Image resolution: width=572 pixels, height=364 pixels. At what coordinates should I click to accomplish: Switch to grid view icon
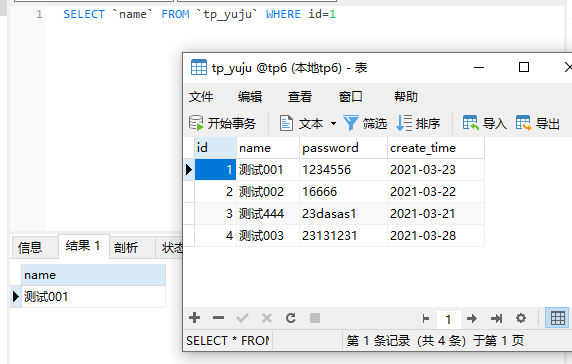coord(557,318)
